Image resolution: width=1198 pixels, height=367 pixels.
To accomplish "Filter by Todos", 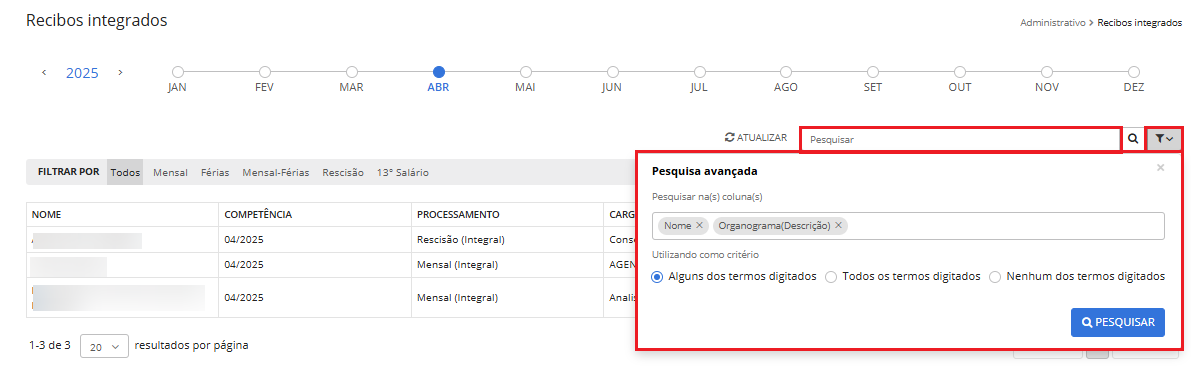I will (125, 173).
